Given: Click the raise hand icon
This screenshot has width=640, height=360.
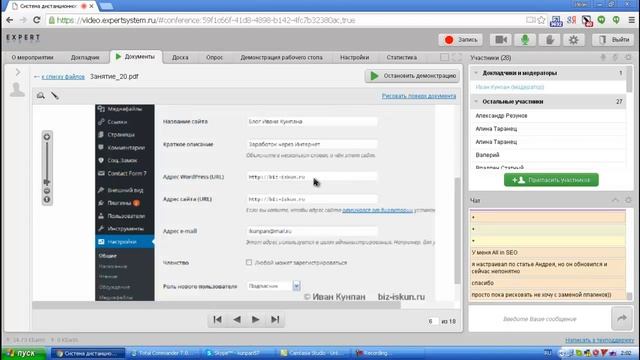Looking at the screenshot, I should pyautogui.click(x=549, y=40).
